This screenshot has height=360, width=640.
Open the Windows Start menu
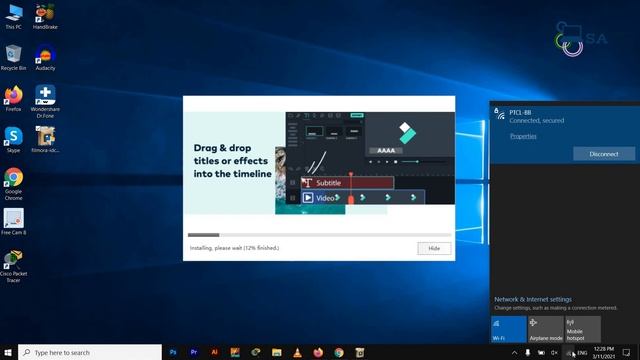pyautogui.click(x=8, y=352)
